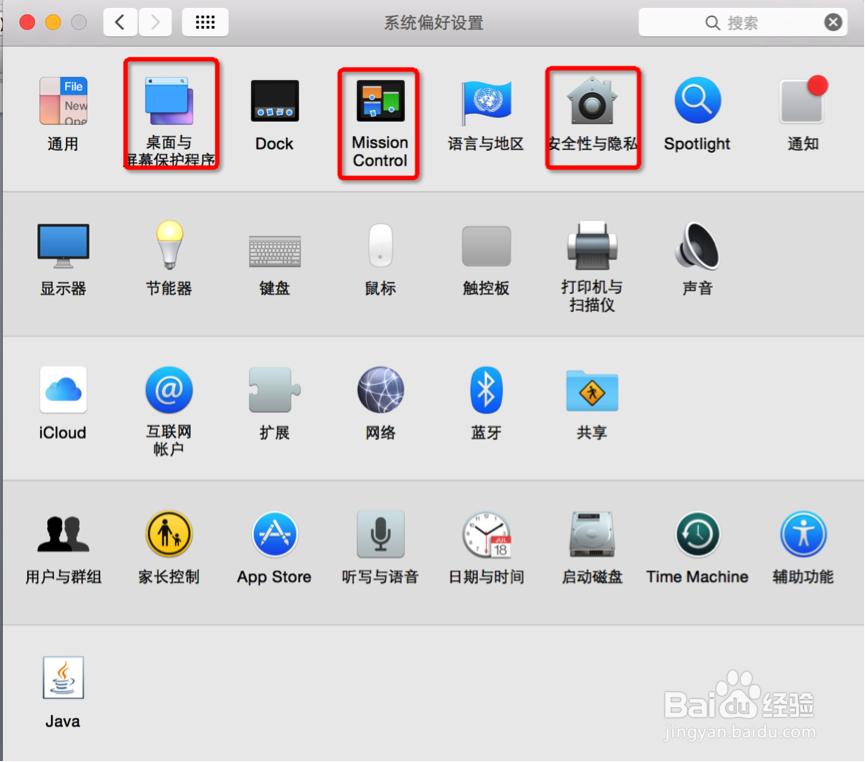Open 声音 speaker icon
The image size is (865, 762).
(697, 246)
